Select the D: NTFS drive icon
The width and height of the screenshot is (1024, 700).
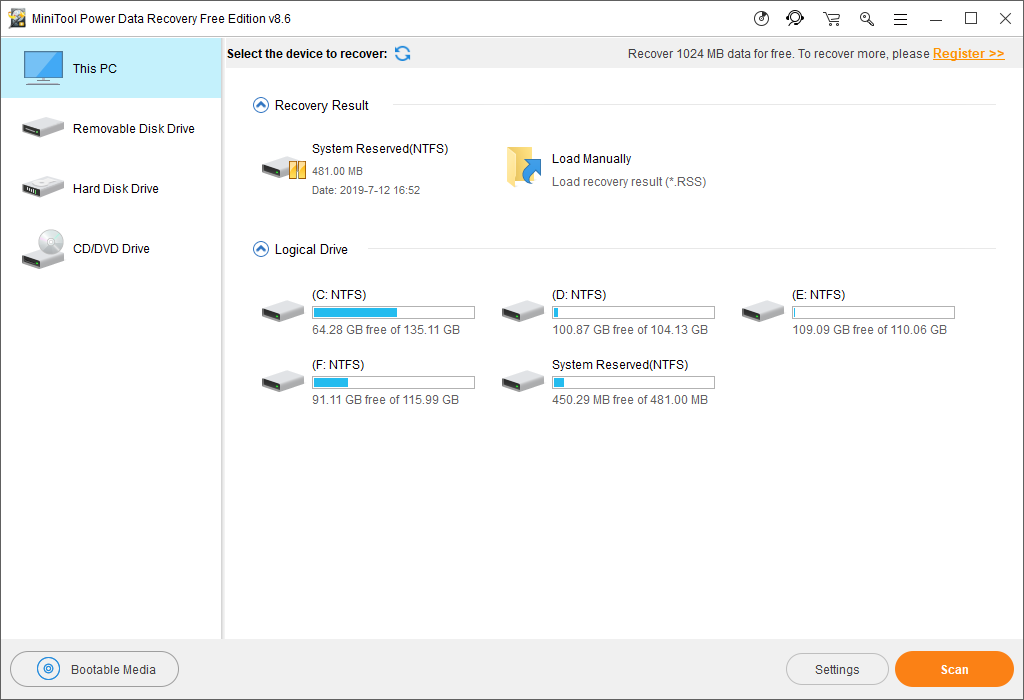(522, 311)
